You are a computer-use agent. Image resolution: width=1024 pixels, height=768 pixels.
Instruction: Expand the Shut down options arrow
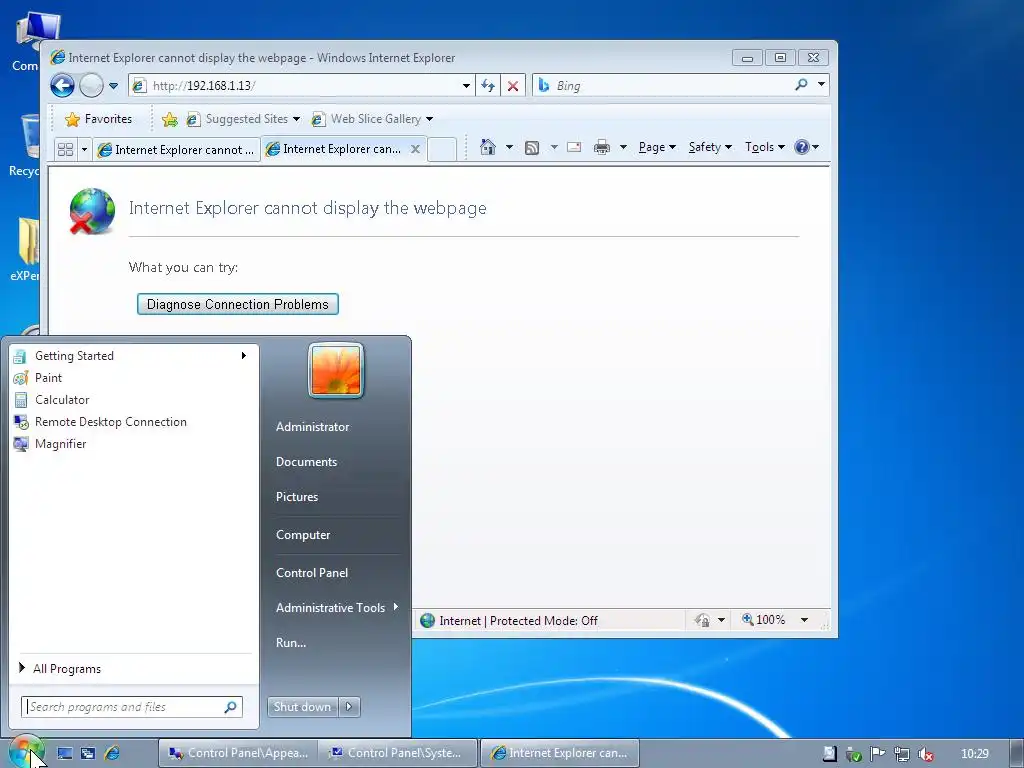coord(349,707)
